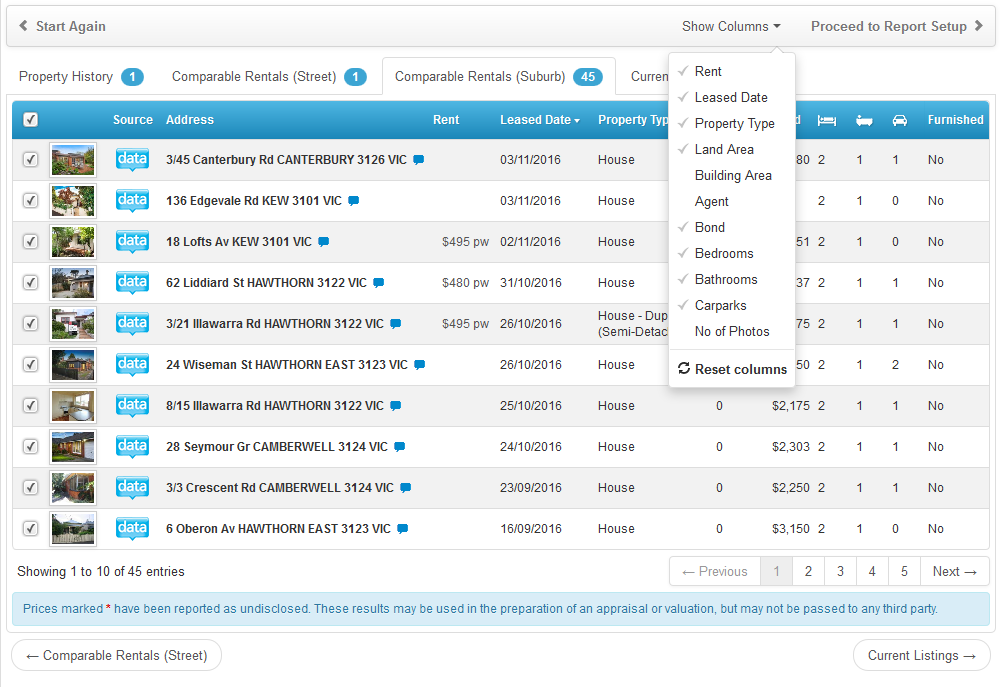The height and width of the screenshot is (687, 1000).
Task: Click the Reset columns refresh icon
Action: click(684, 369)
